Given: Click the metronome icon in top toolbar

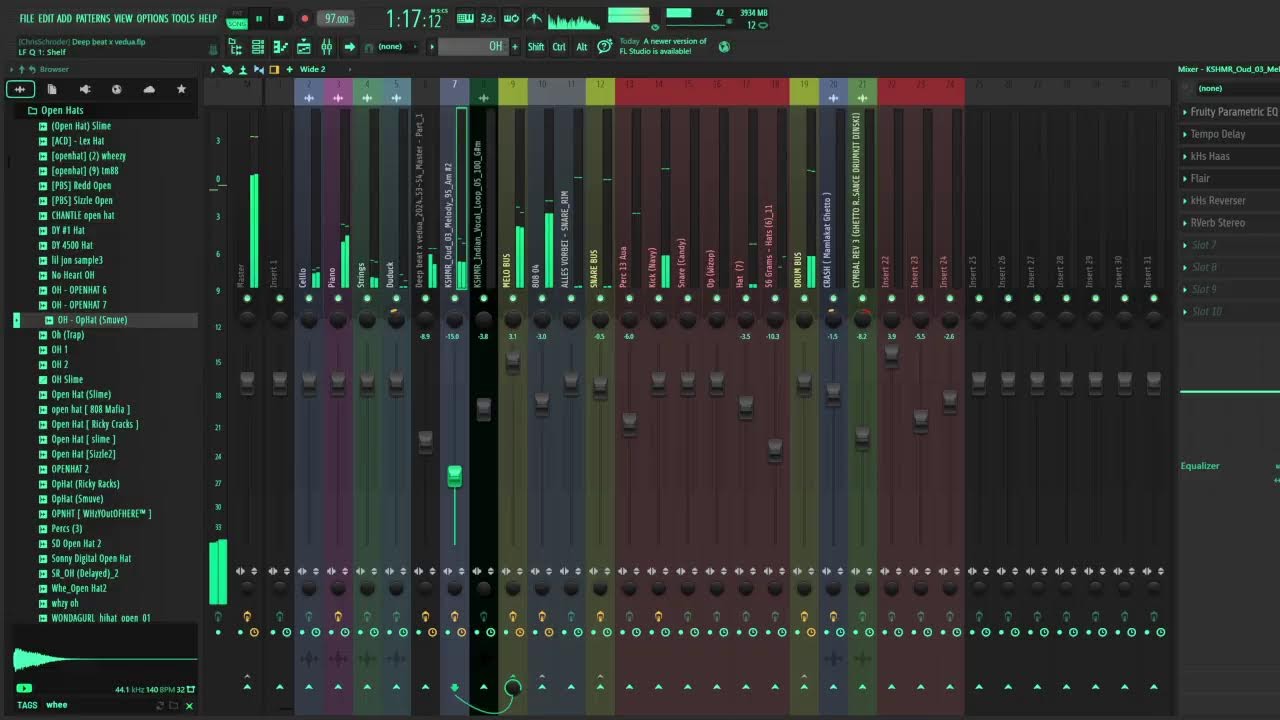Looking at the screenshot, I should tap(534, 18).
